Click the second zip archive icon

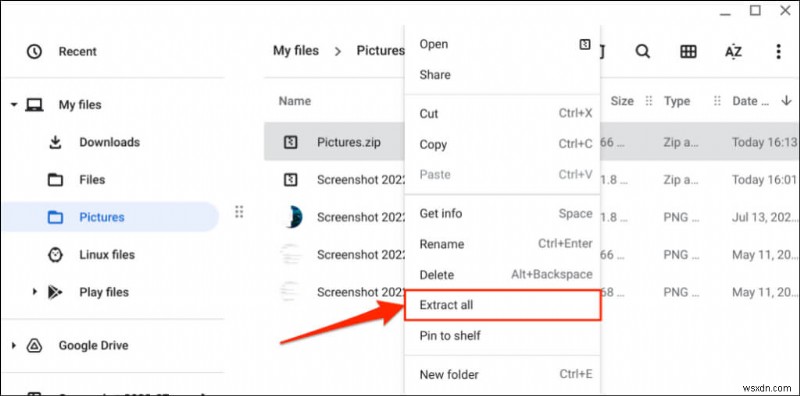pyautogui.click(x=290, y=180)
